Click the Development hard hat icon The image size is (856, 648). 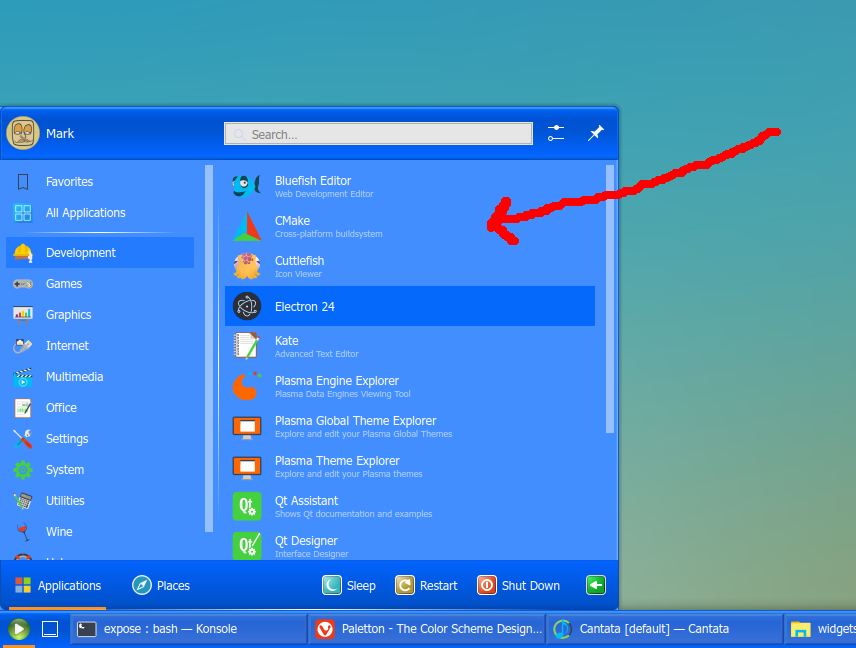click(x=23, y=253)
